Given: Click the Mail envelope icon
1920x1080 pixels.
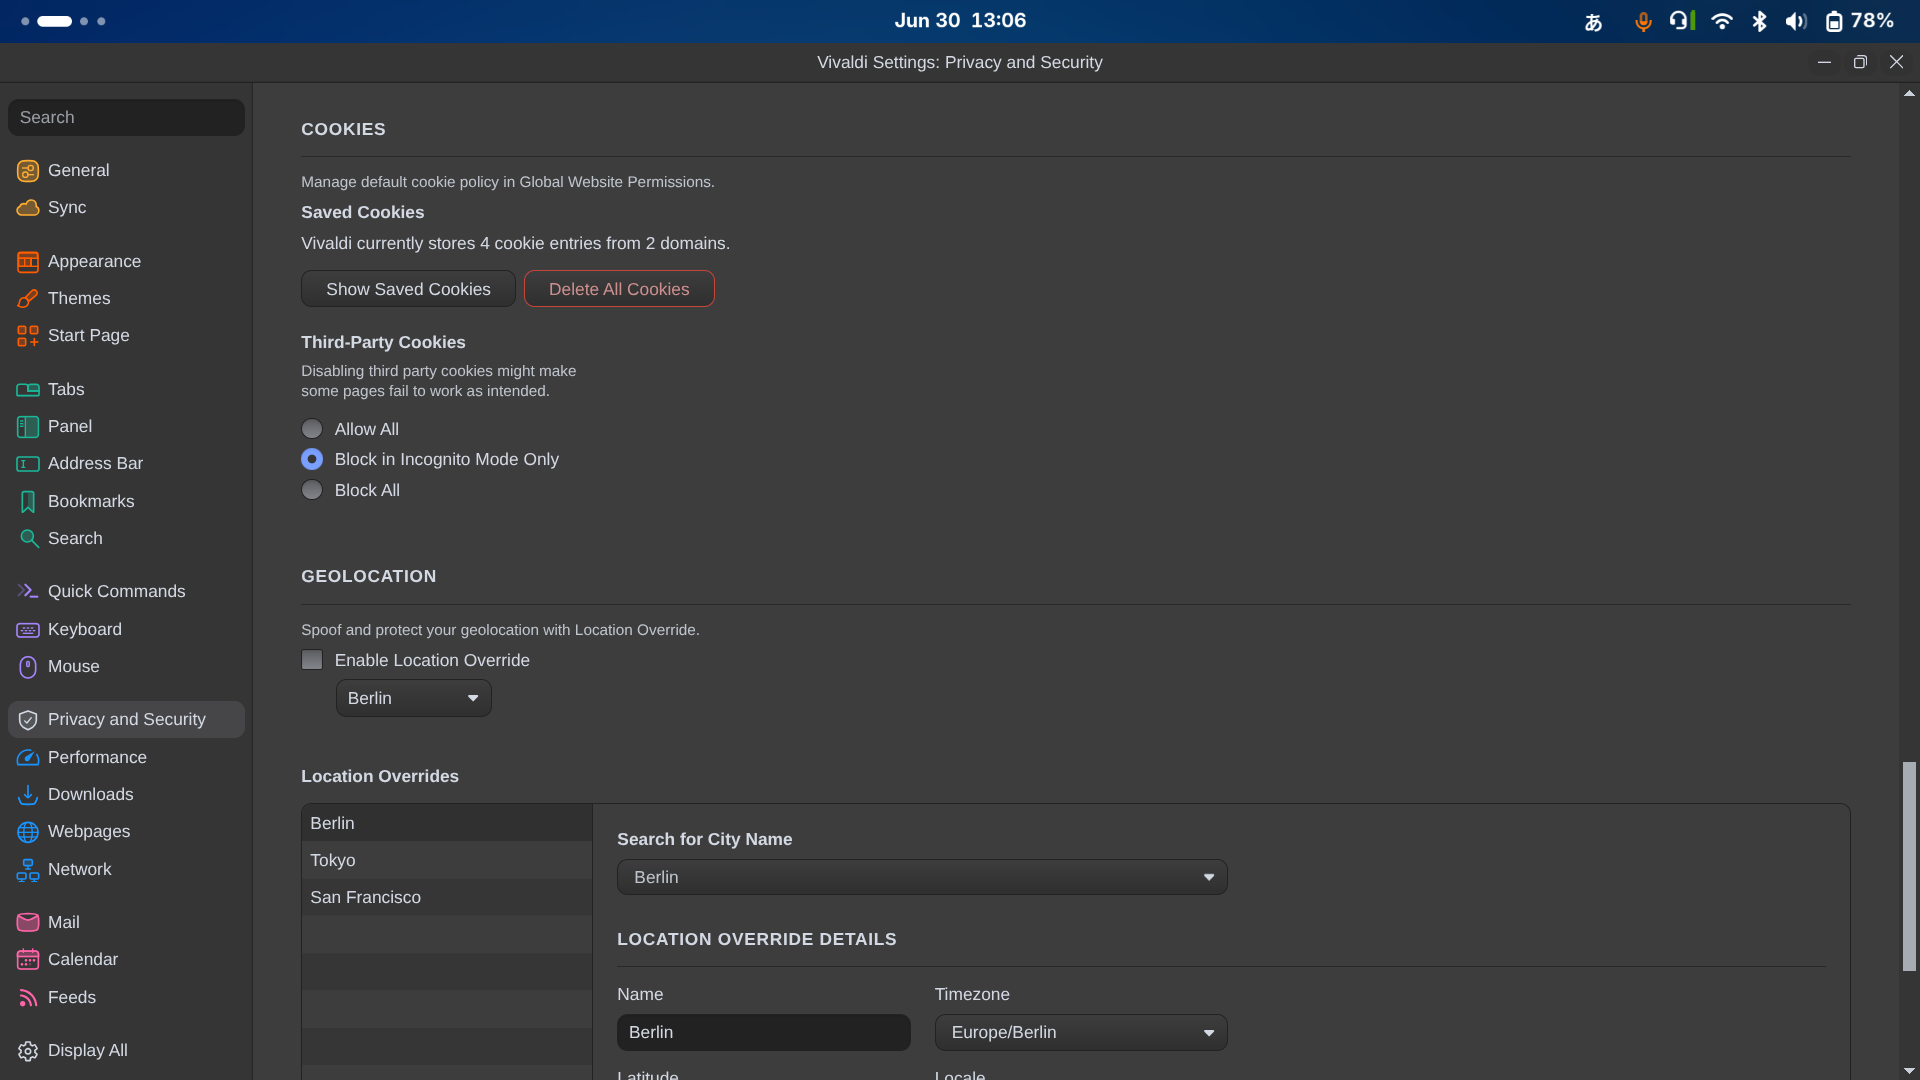Looking at the screenshot, I should pyautogui.click(x=28, y=923).
